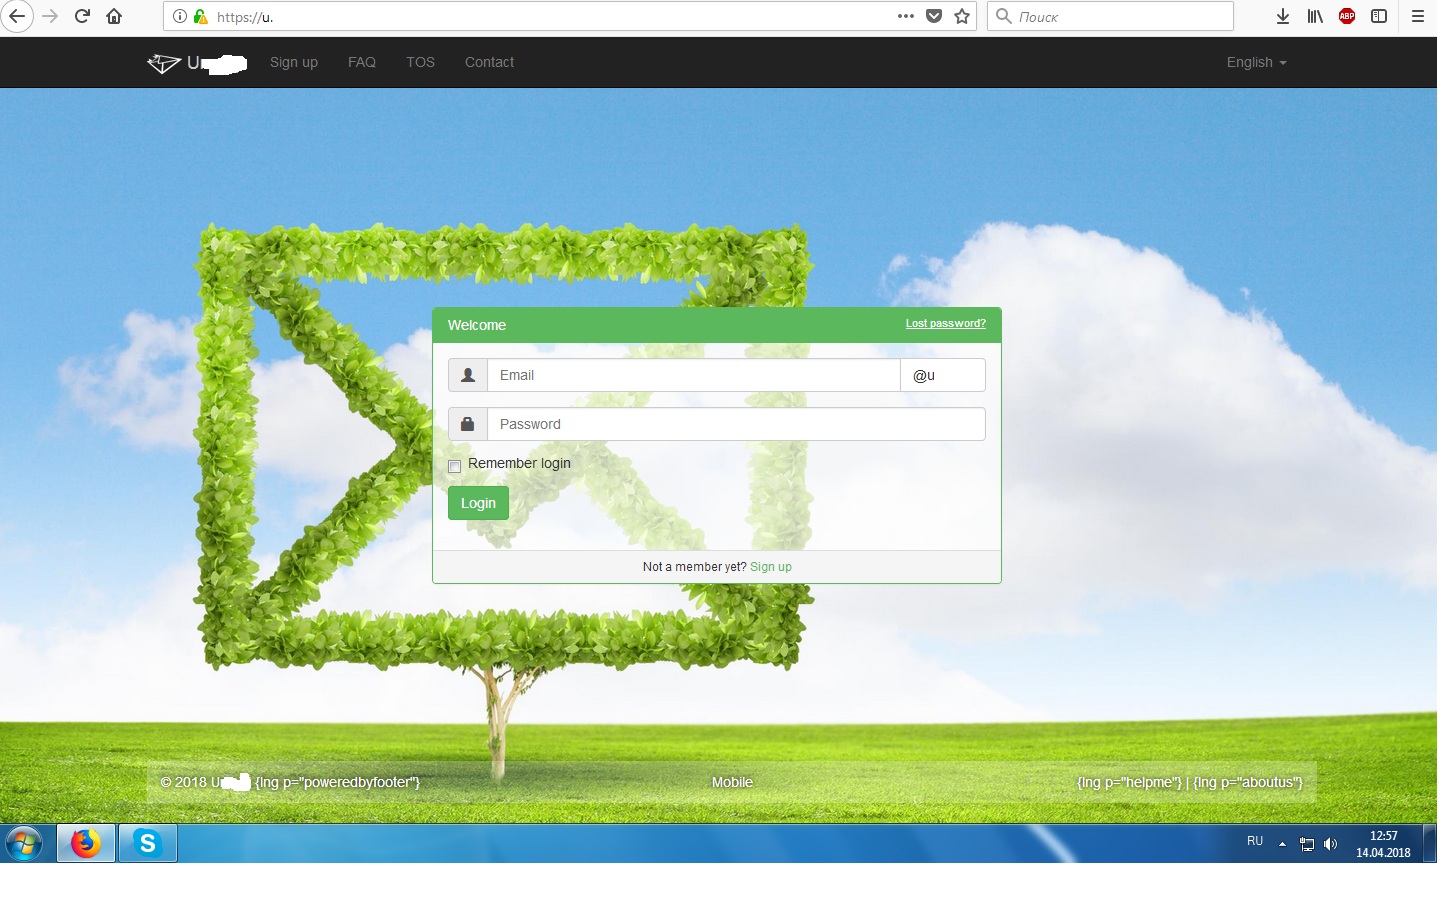This screenshot has height=900, width=1440.
Task: Show site information via the info icon
Action: [x=180, y=16]
